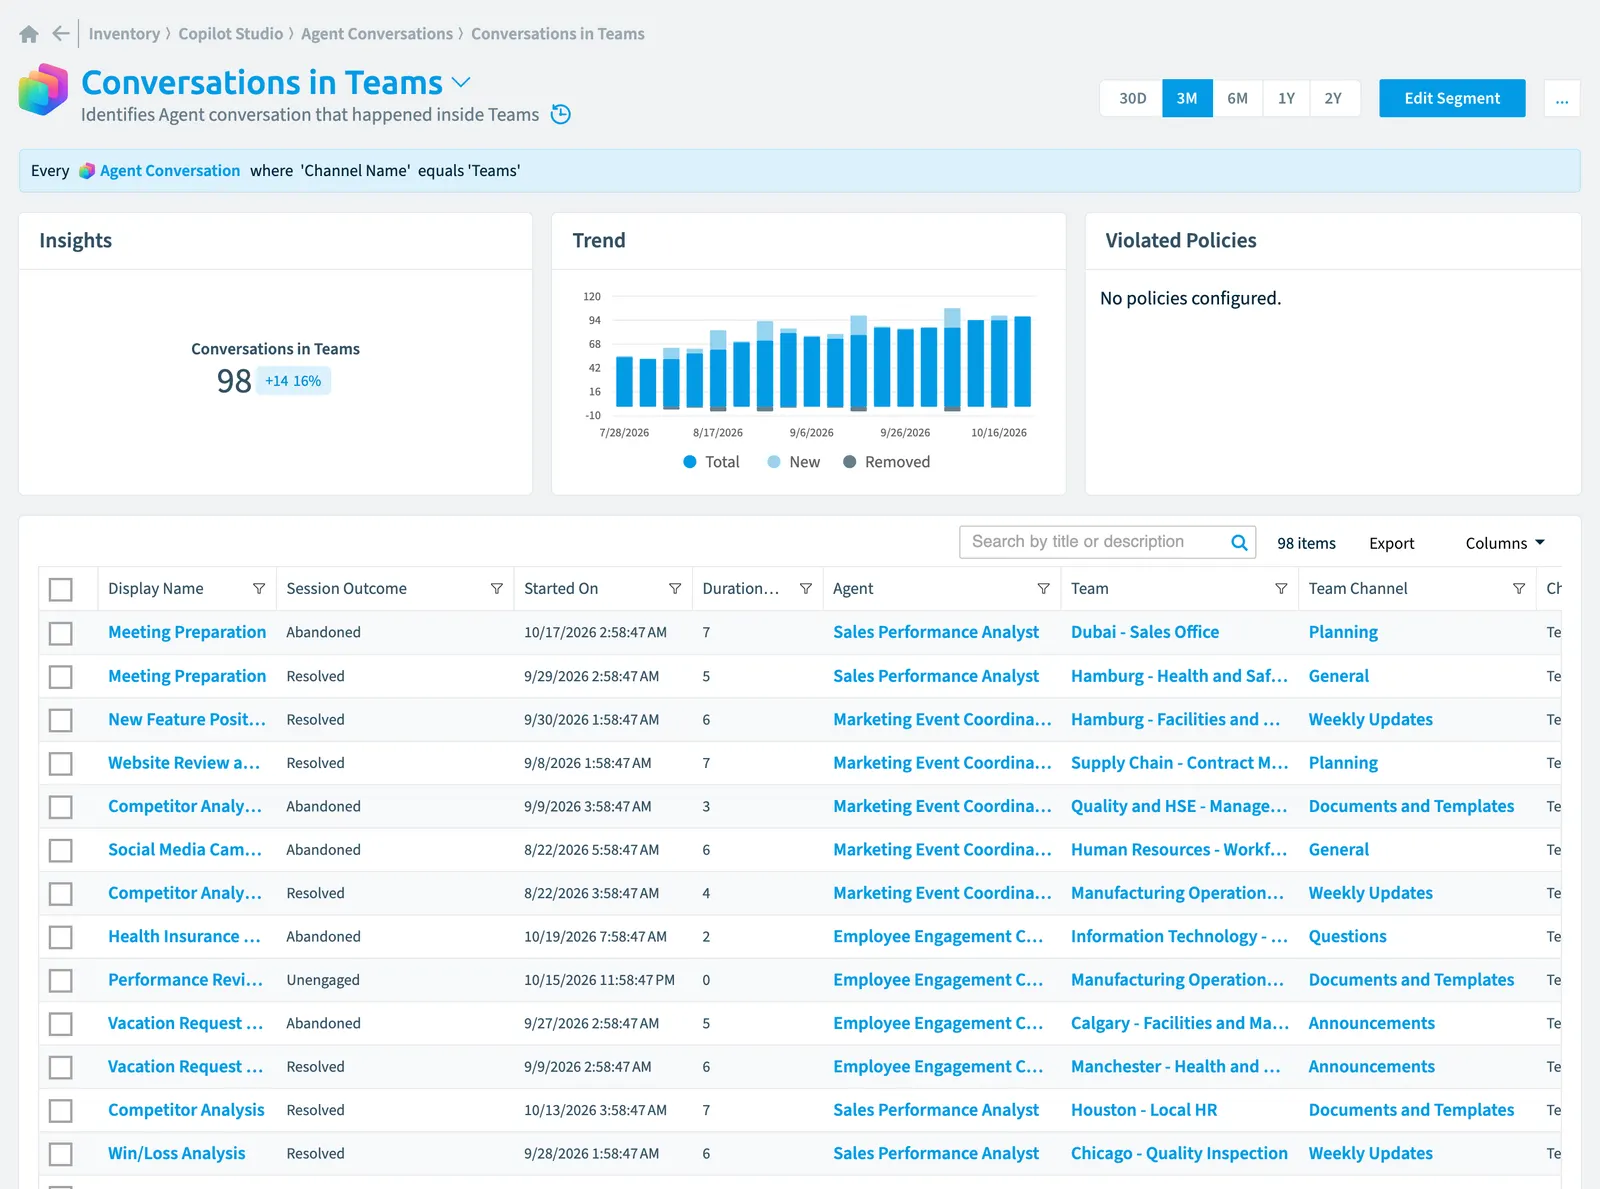Open Questions team channel link
Viewport: 1600px width, 1189px height.
(1347, 936)
